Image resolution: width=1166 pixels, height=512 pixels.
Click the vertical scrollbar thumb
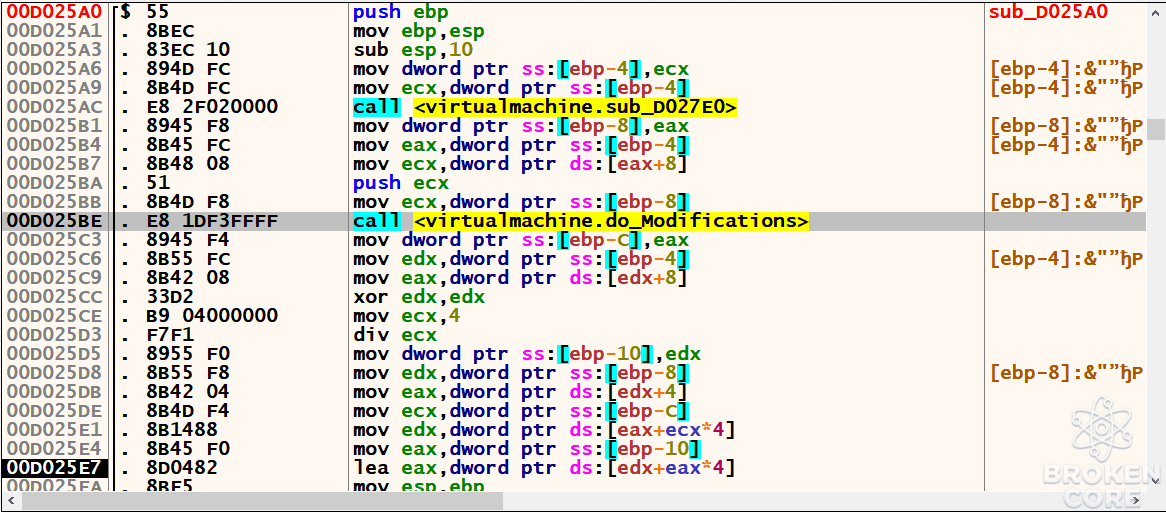click(1156, 129)
